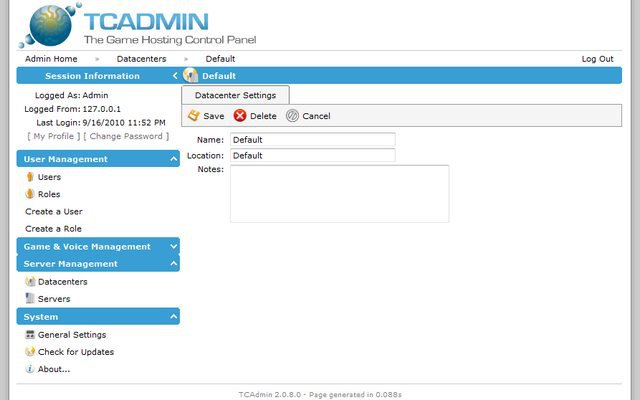
Task: Collapse the System section arrow
Action: [174, 317]
